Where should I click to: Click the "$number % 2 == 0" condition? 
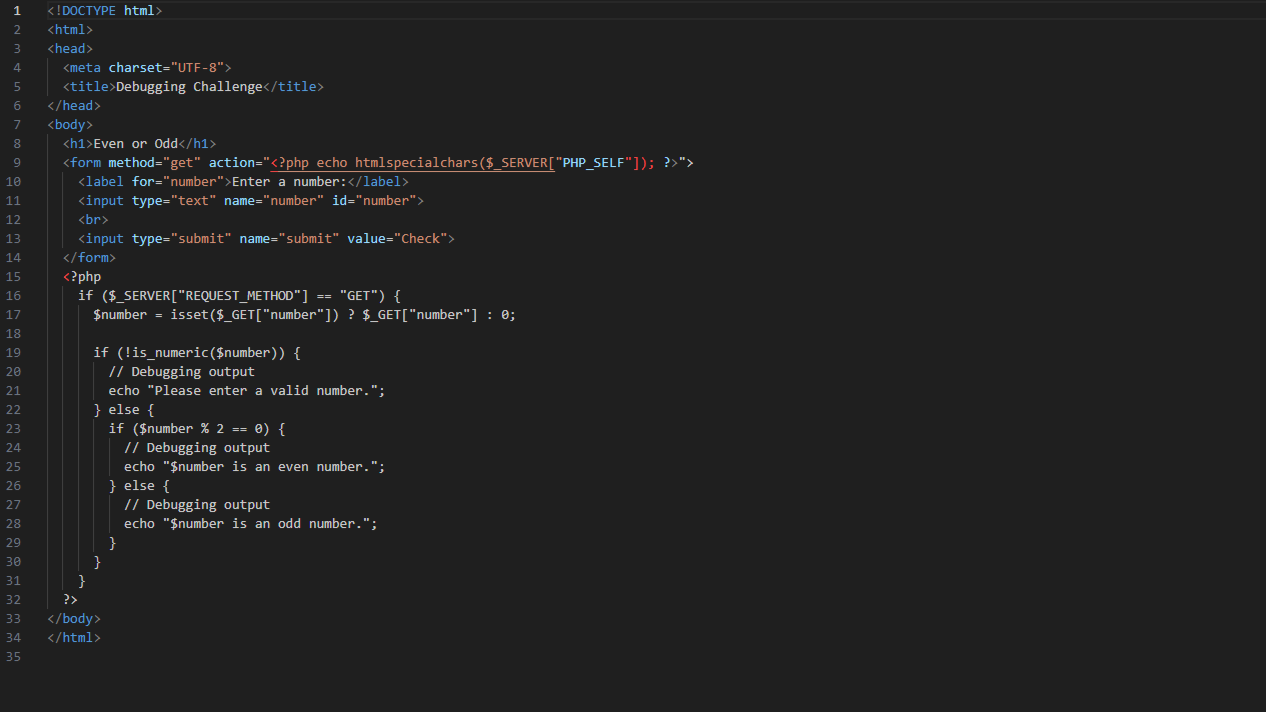click(205, 428)
